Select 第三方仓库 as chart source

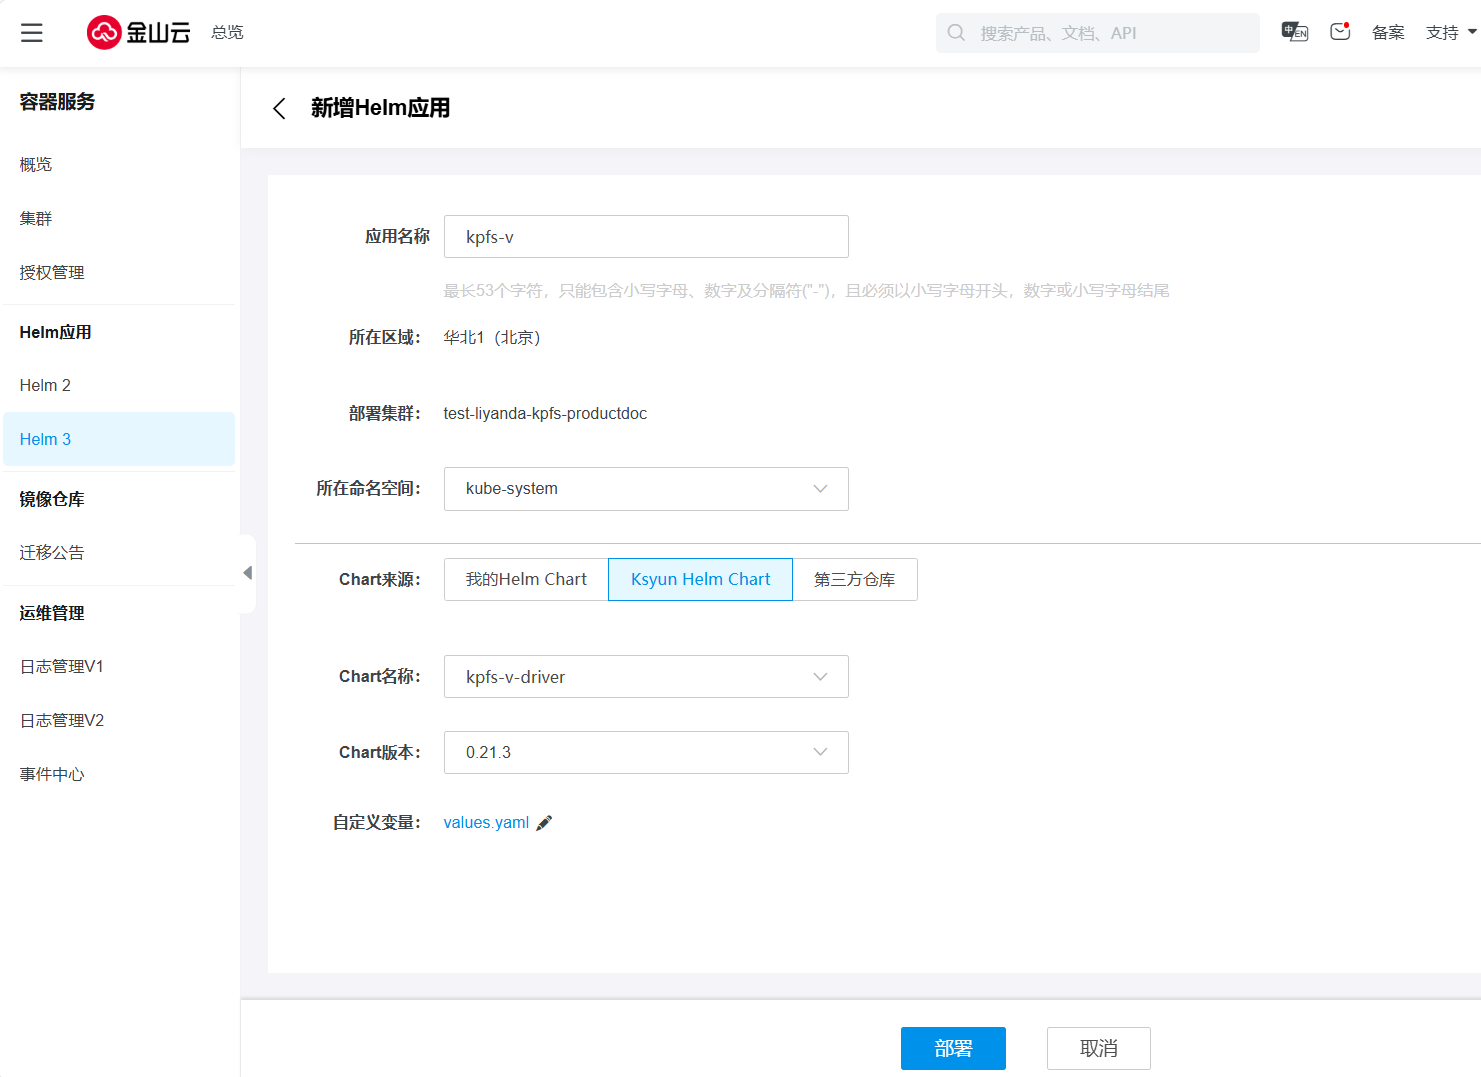tap(854, 580)
